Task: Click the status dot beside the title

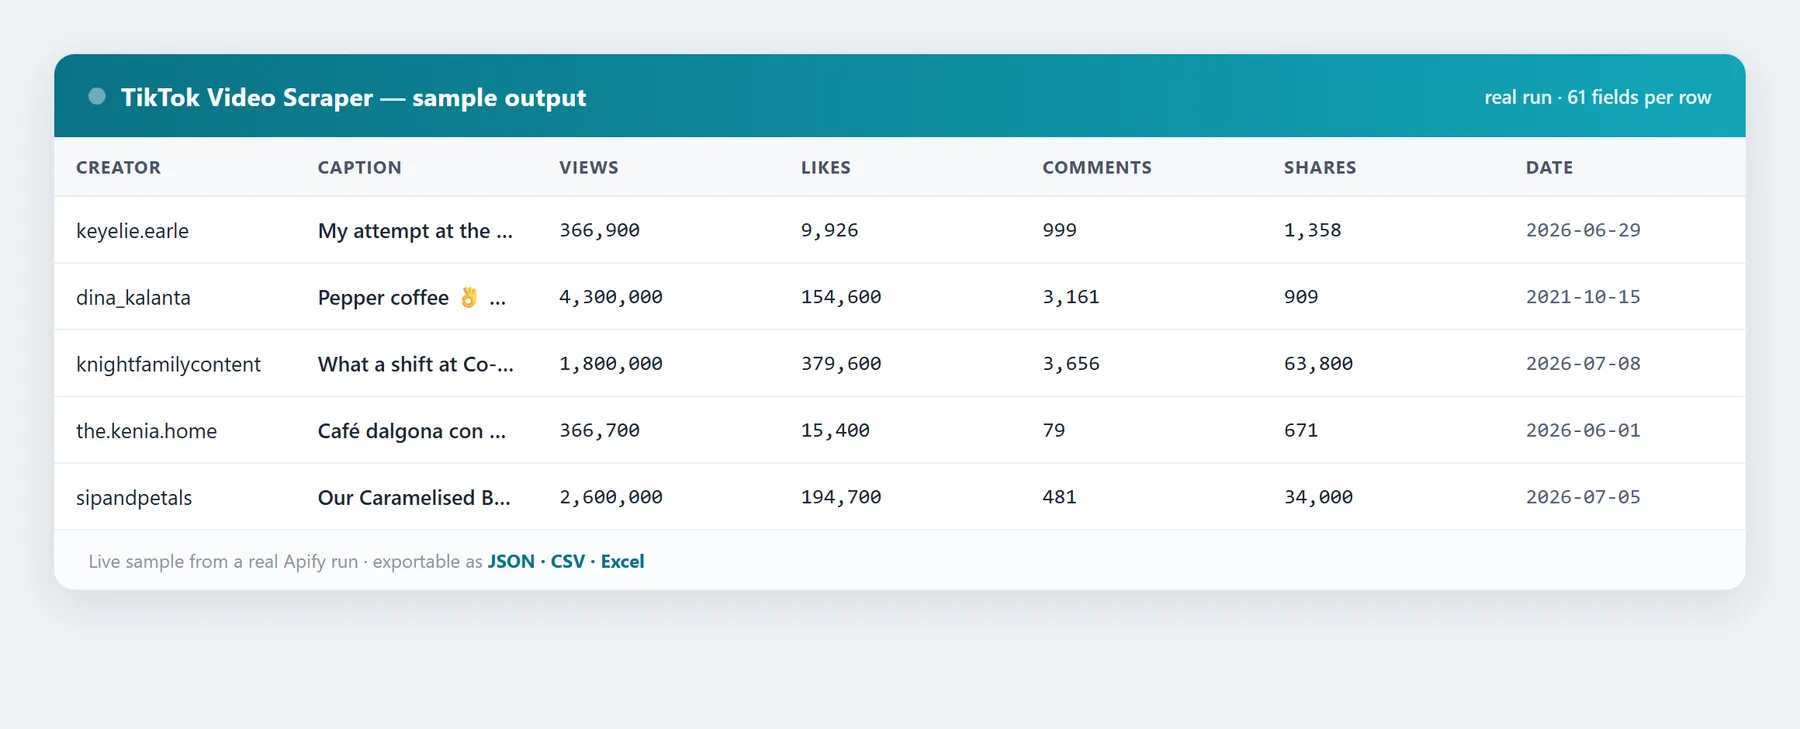Action: click(97, 97)
